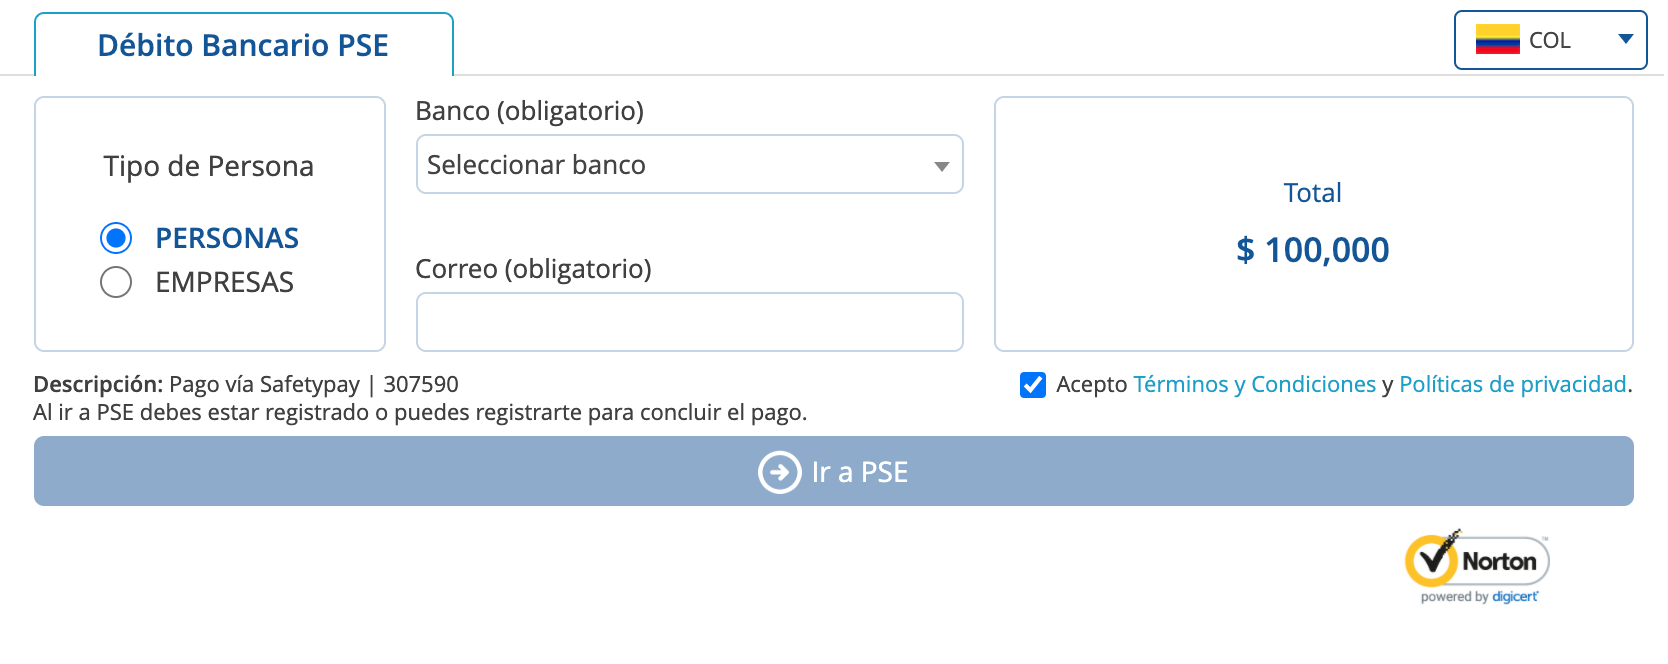Switch to the Débito Bancario PSE tab
1668x664 pixels.
(243, 46)
